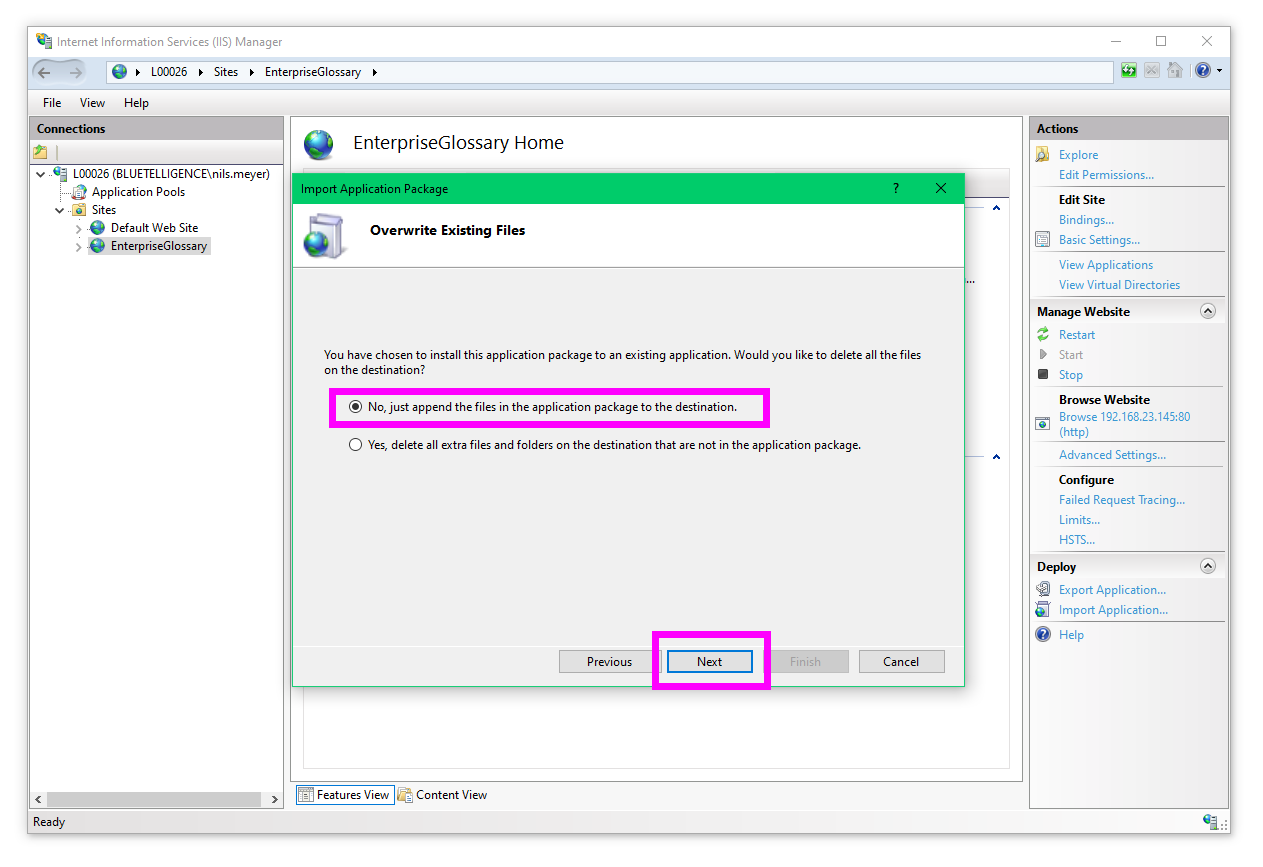Collapse the Deploy section in Actions
Screen dimensions: 1263x867
tap(1207, 567)
